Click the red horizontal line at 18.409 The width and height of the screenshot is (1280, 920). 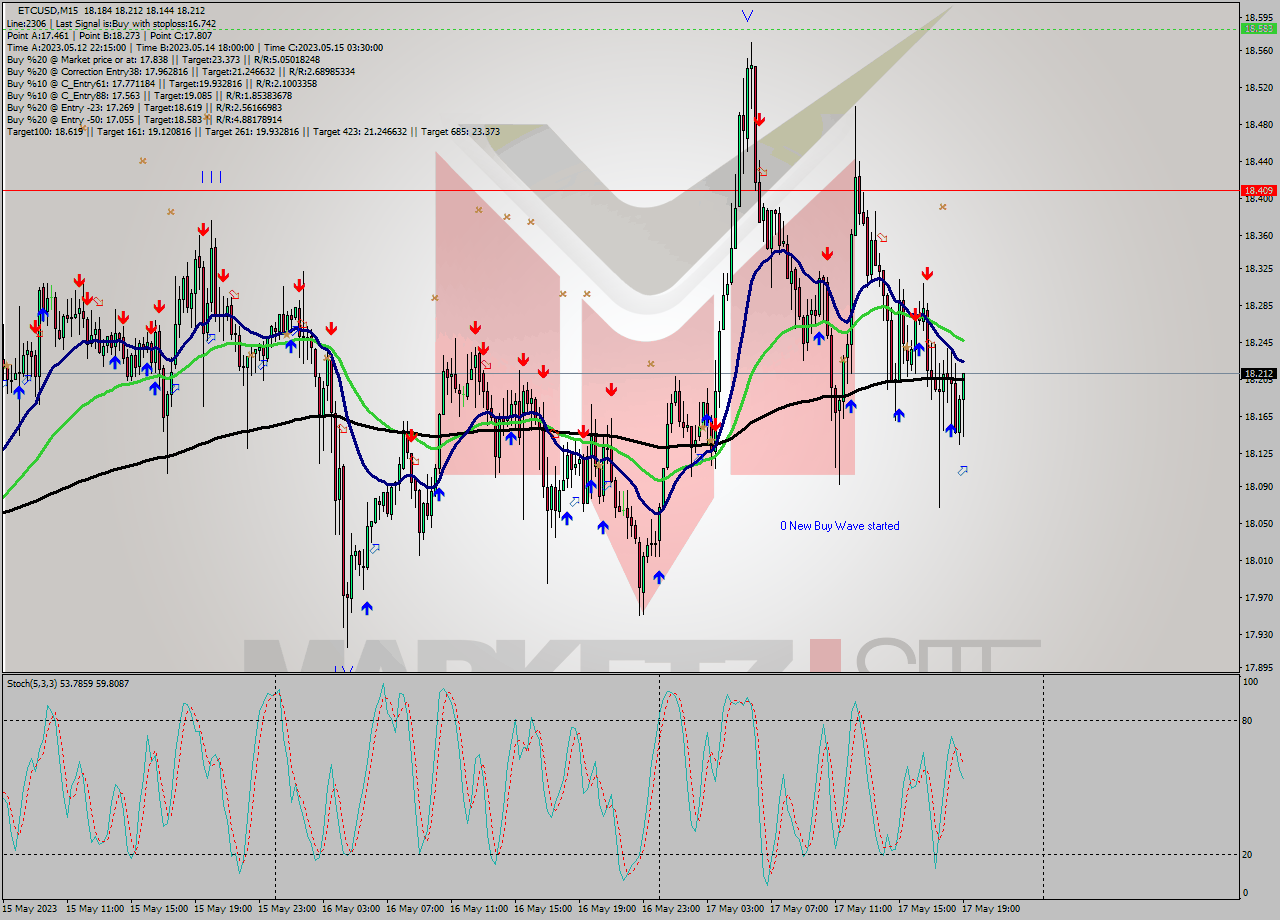tap(620, 190)
